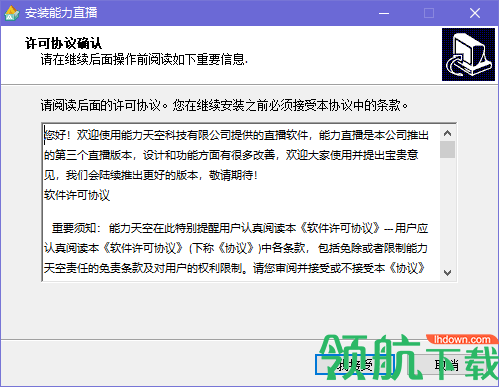Image resolution: width=499 pixels, height=387 pixels.
Task: Click the license line starting 的第三个直播版本
Action: [231, 155]
